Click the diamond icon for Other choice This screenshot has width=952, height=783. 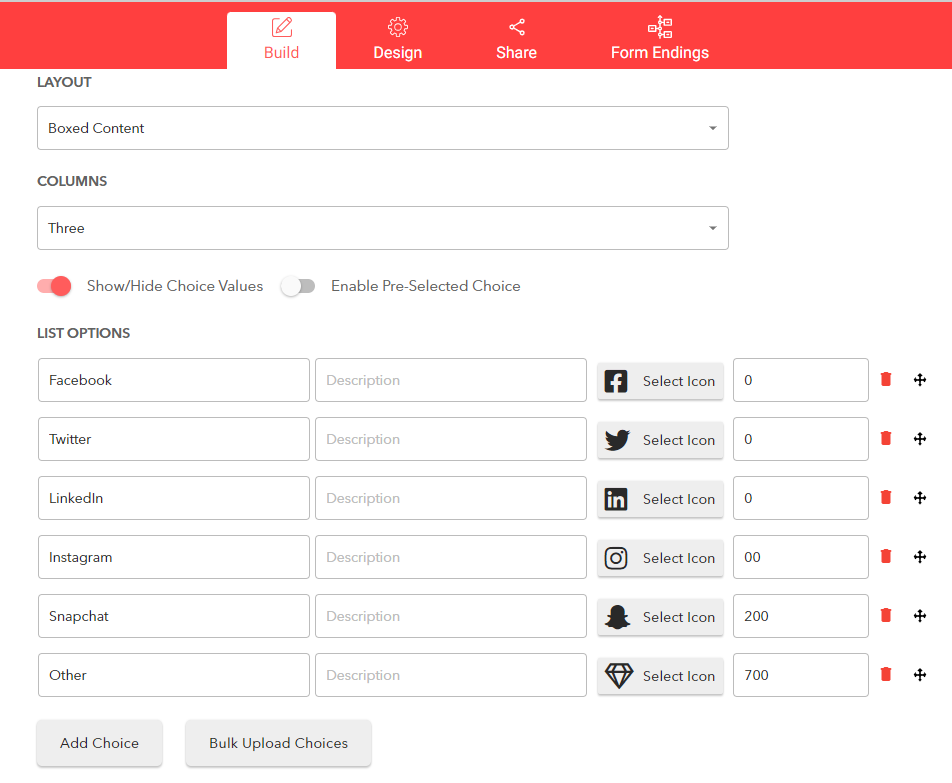619,676
